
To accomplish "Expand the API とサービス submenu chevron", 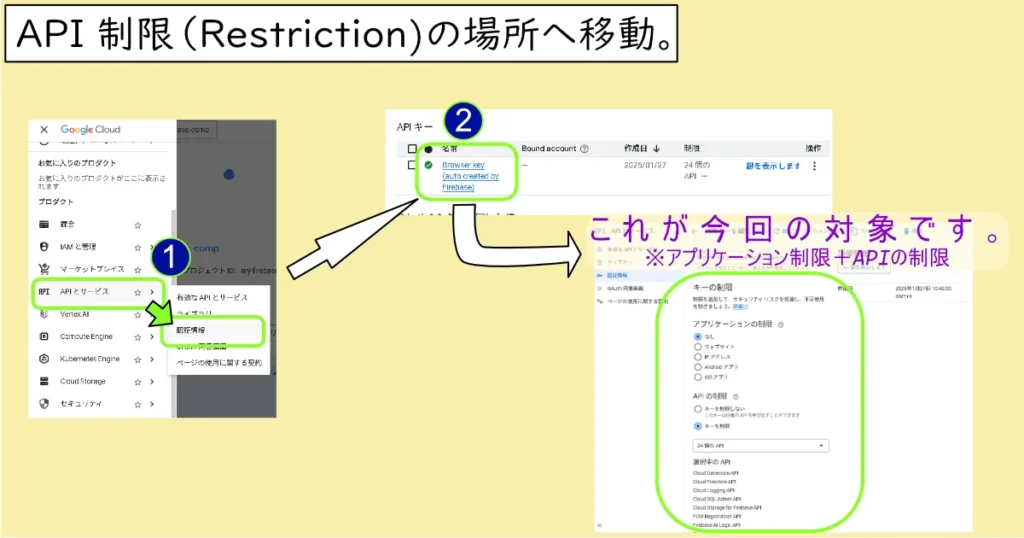I will click(152, 292).
